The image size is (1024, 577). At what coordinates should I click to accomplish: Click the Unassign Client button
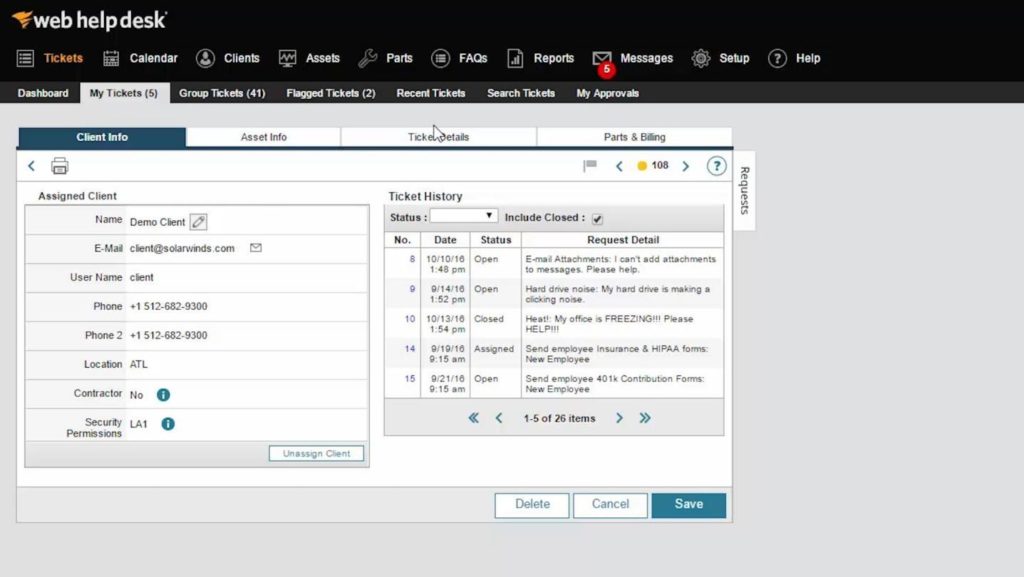pyautogui.click(x=316, y=454)
